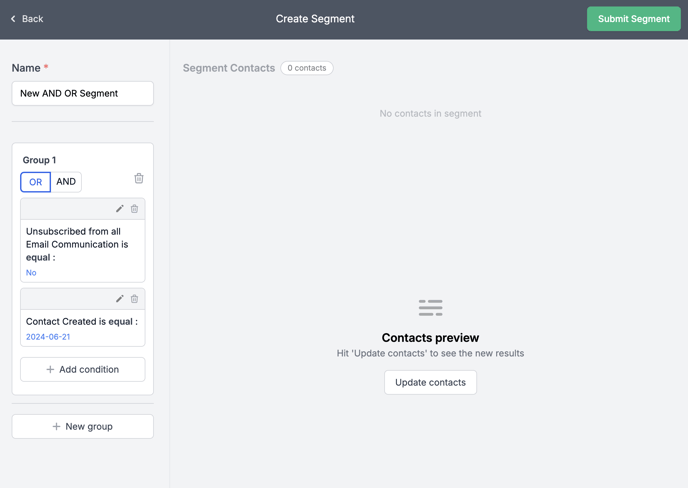Click the Add condition button
This screenshot has width=688, height=488.
82,370
